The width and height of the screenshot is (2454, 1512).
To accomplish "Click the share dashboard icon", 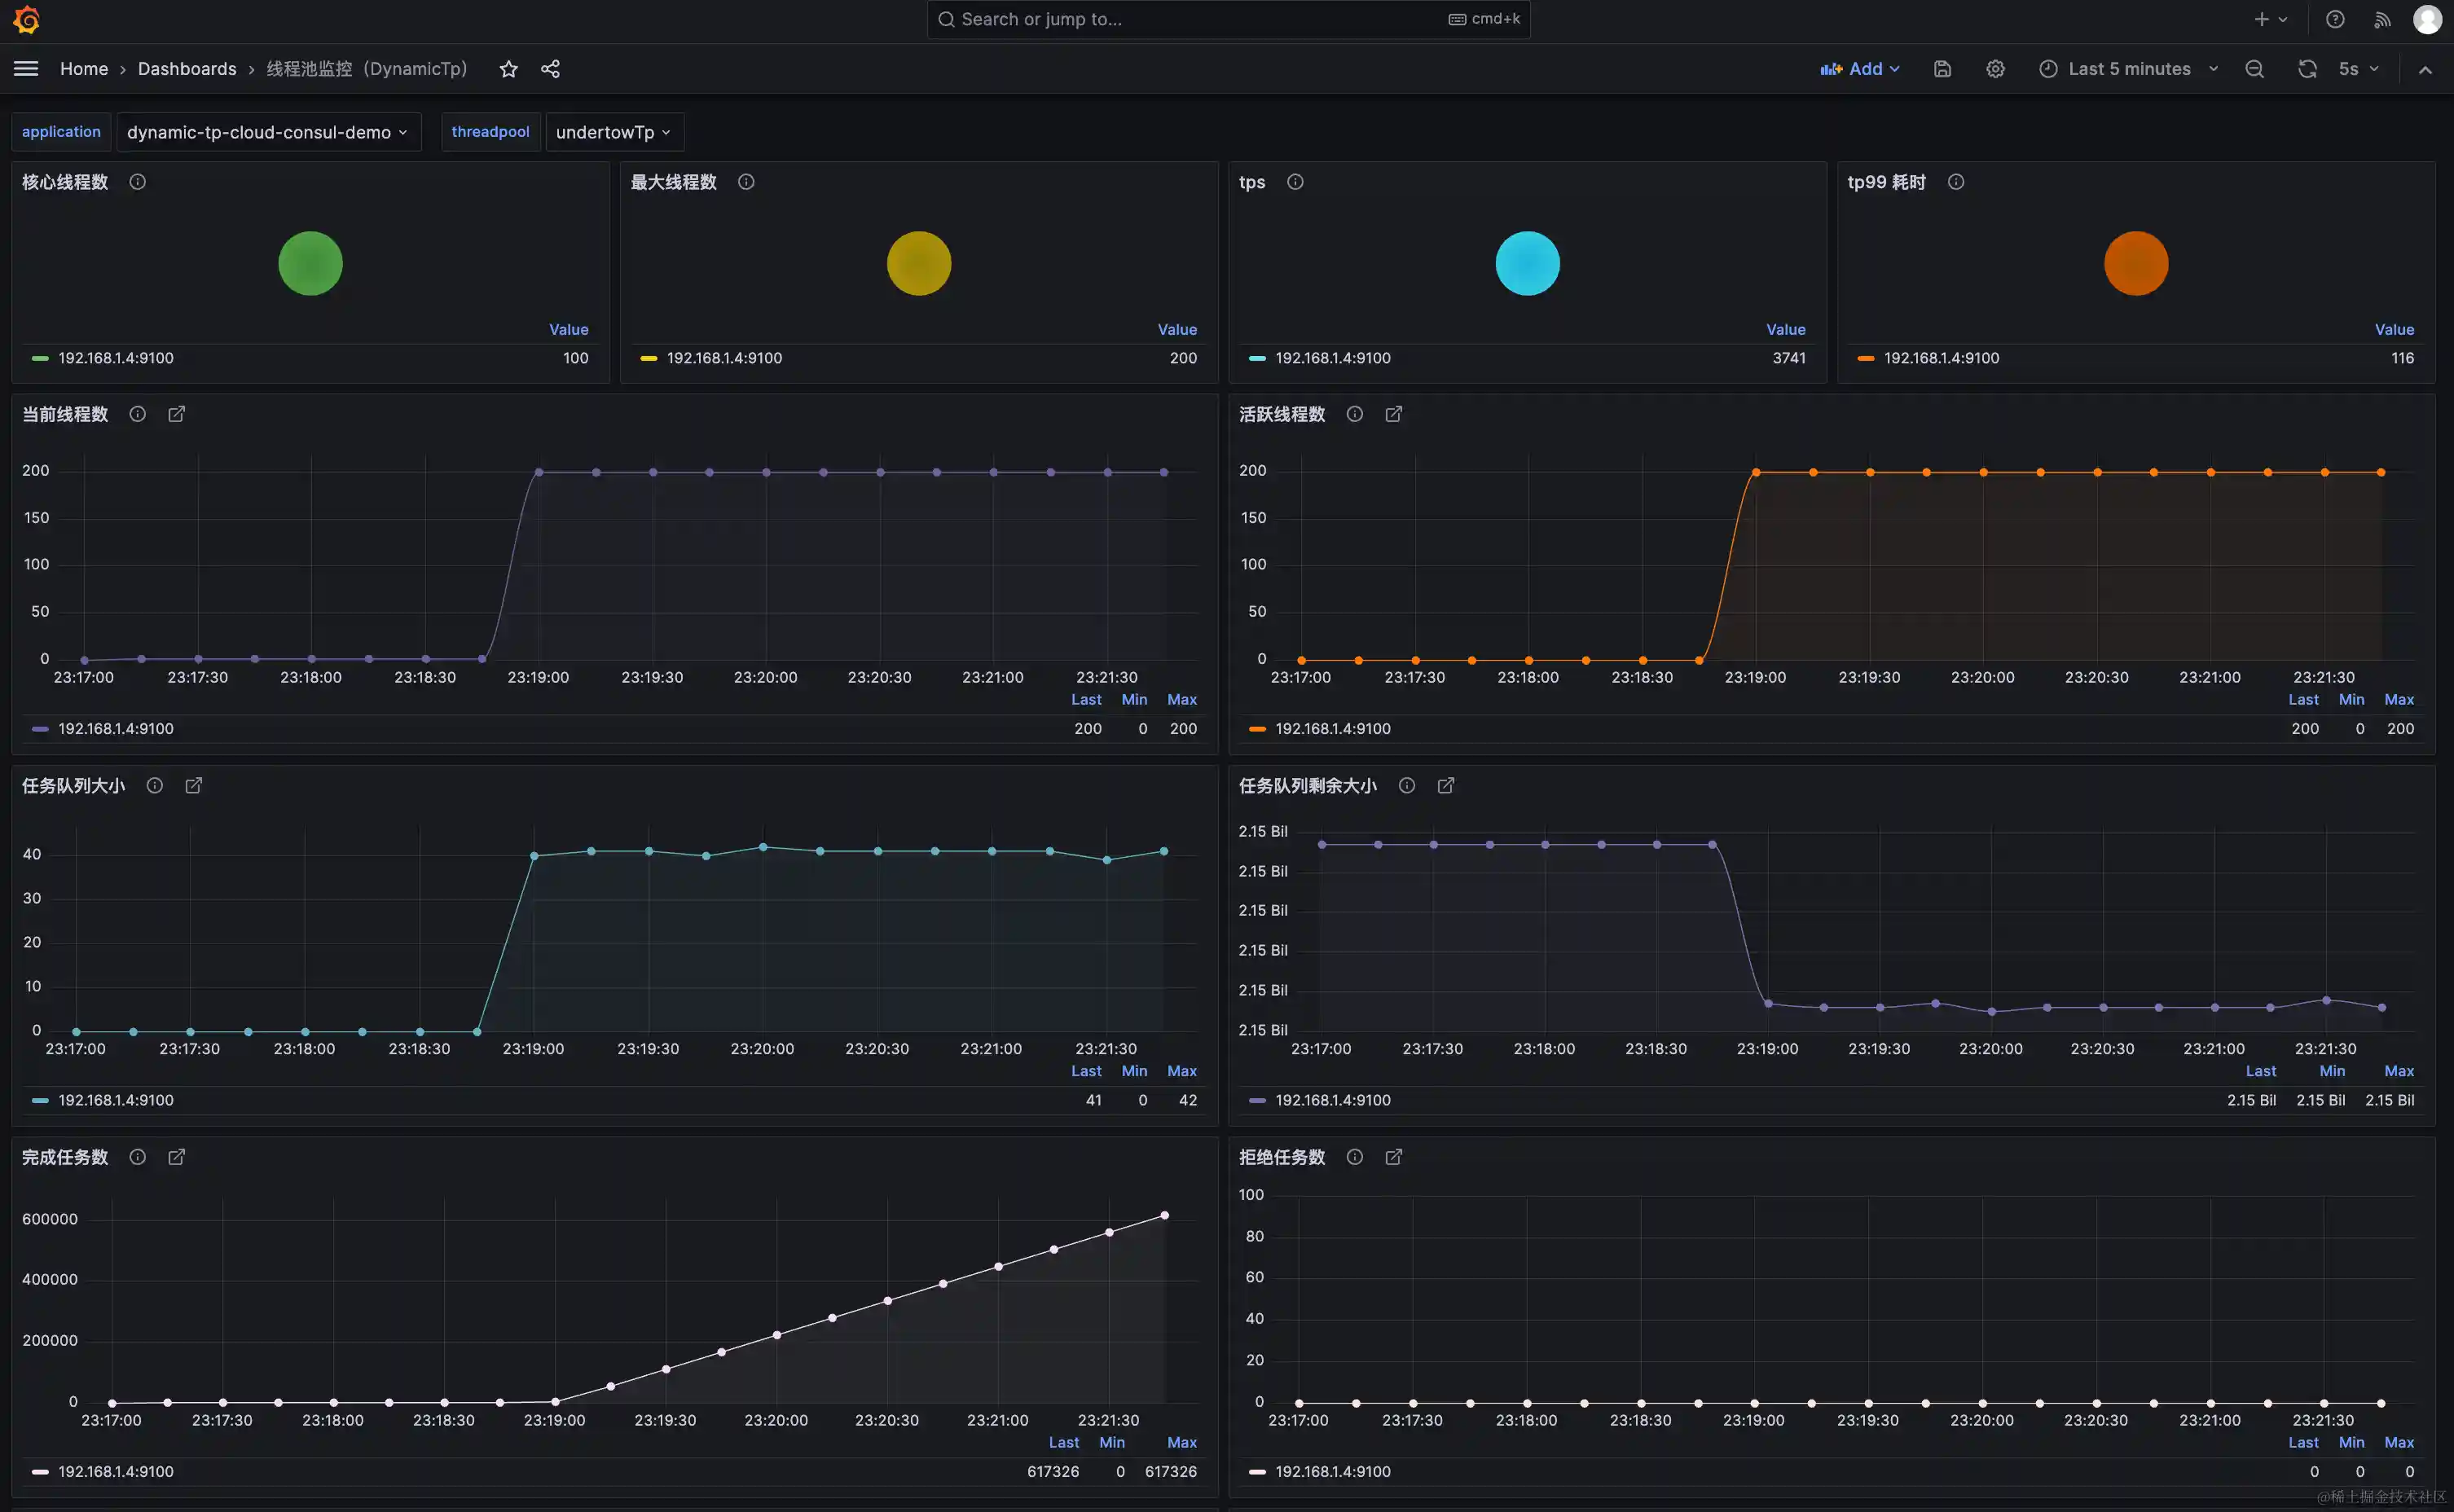I will 550,69.
